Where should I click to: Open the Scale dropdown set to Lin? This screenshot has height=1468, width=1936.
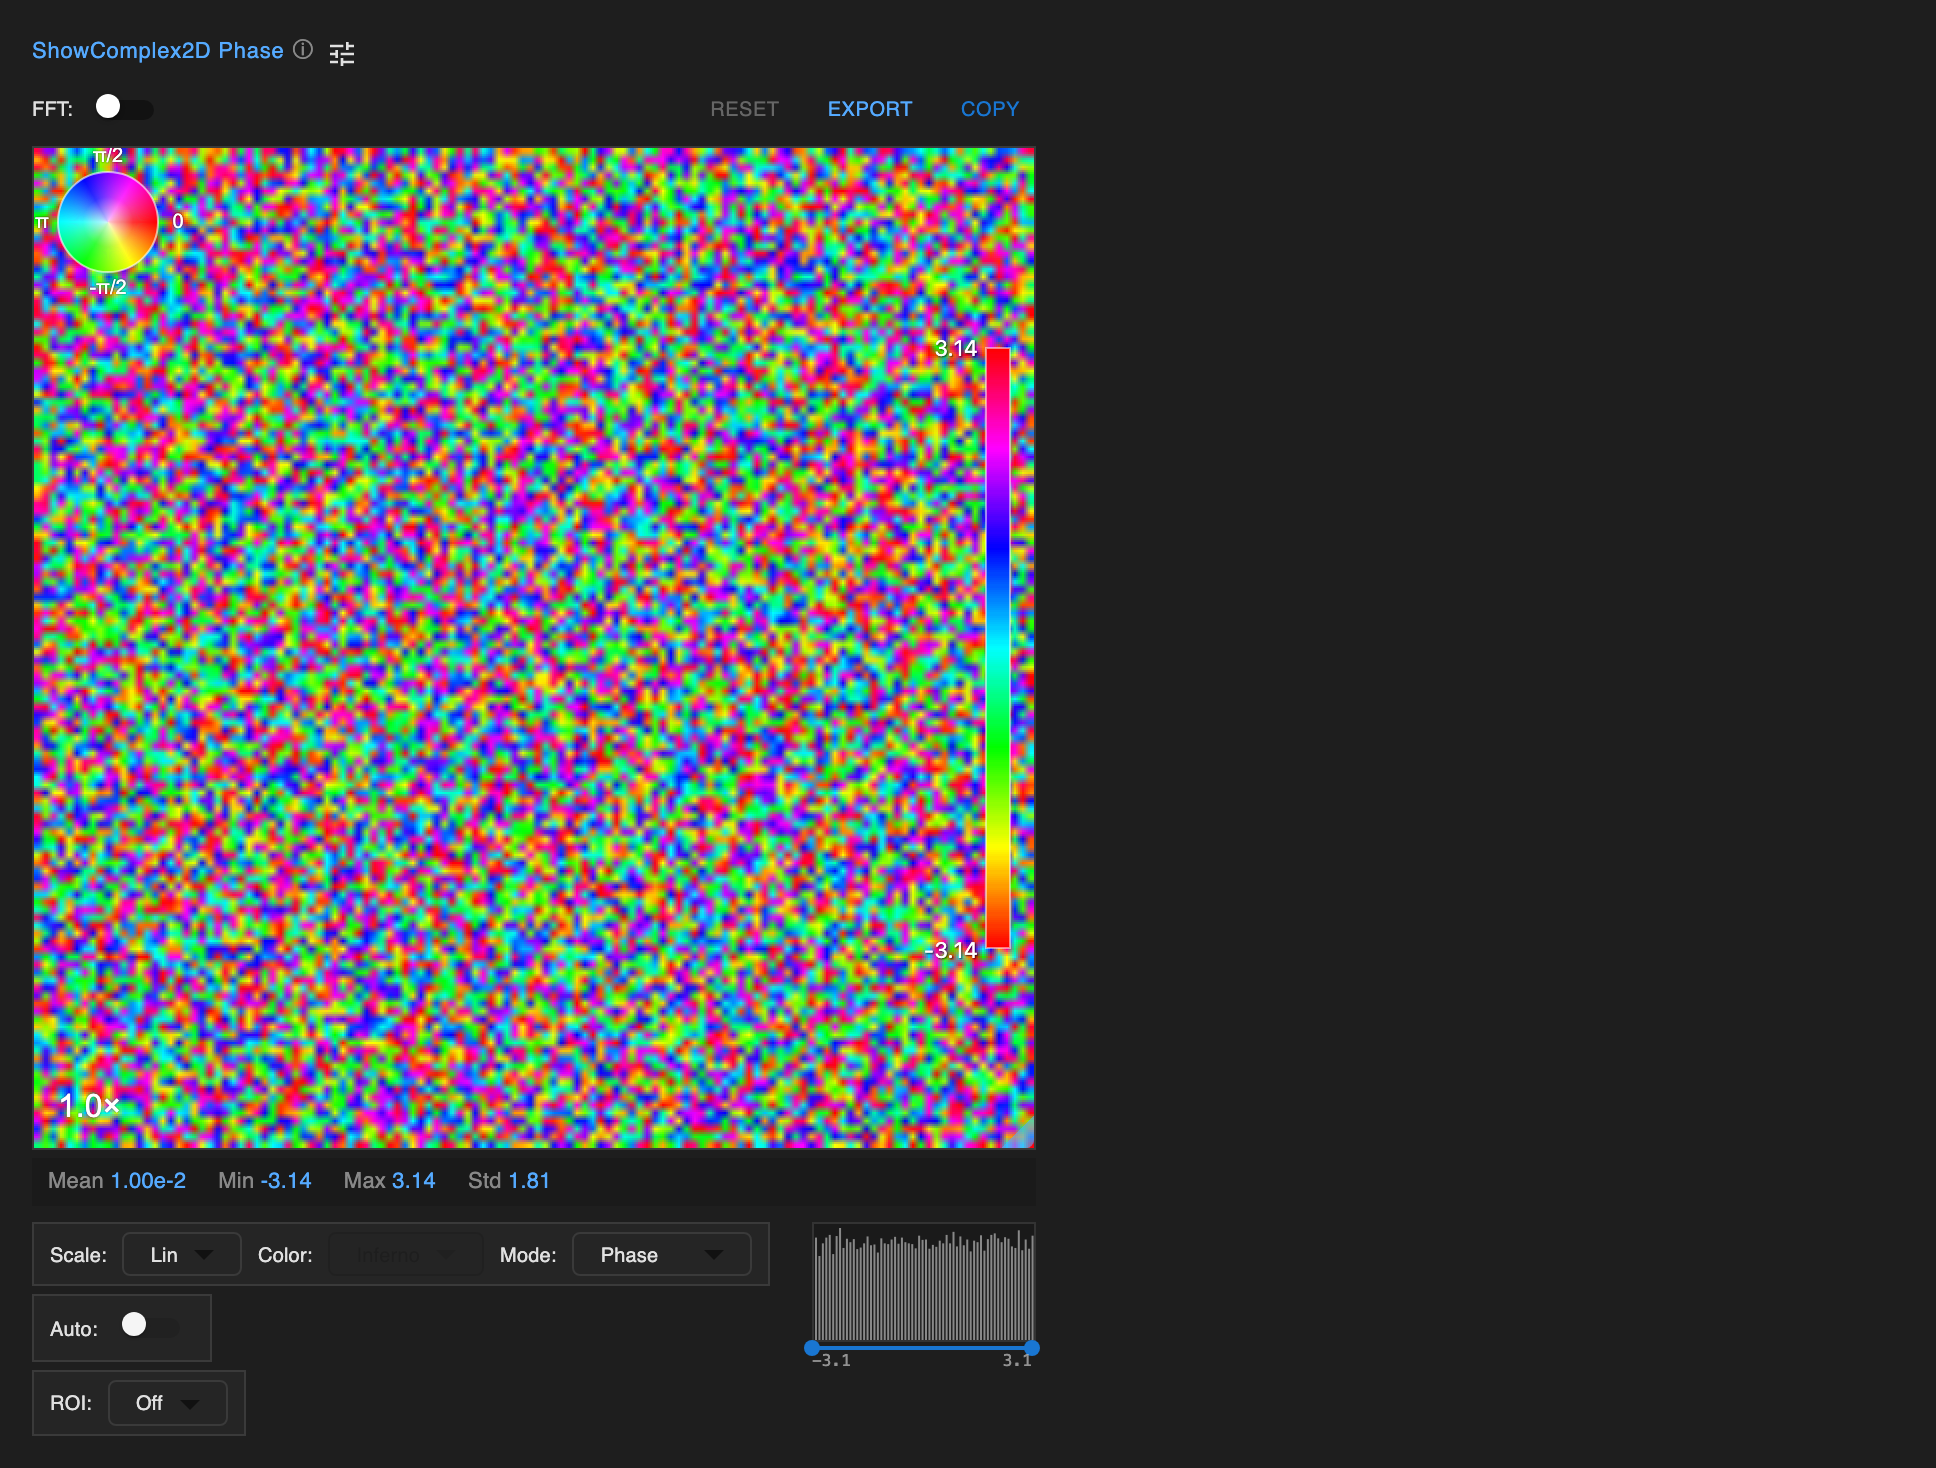[x=181, y=1254]
